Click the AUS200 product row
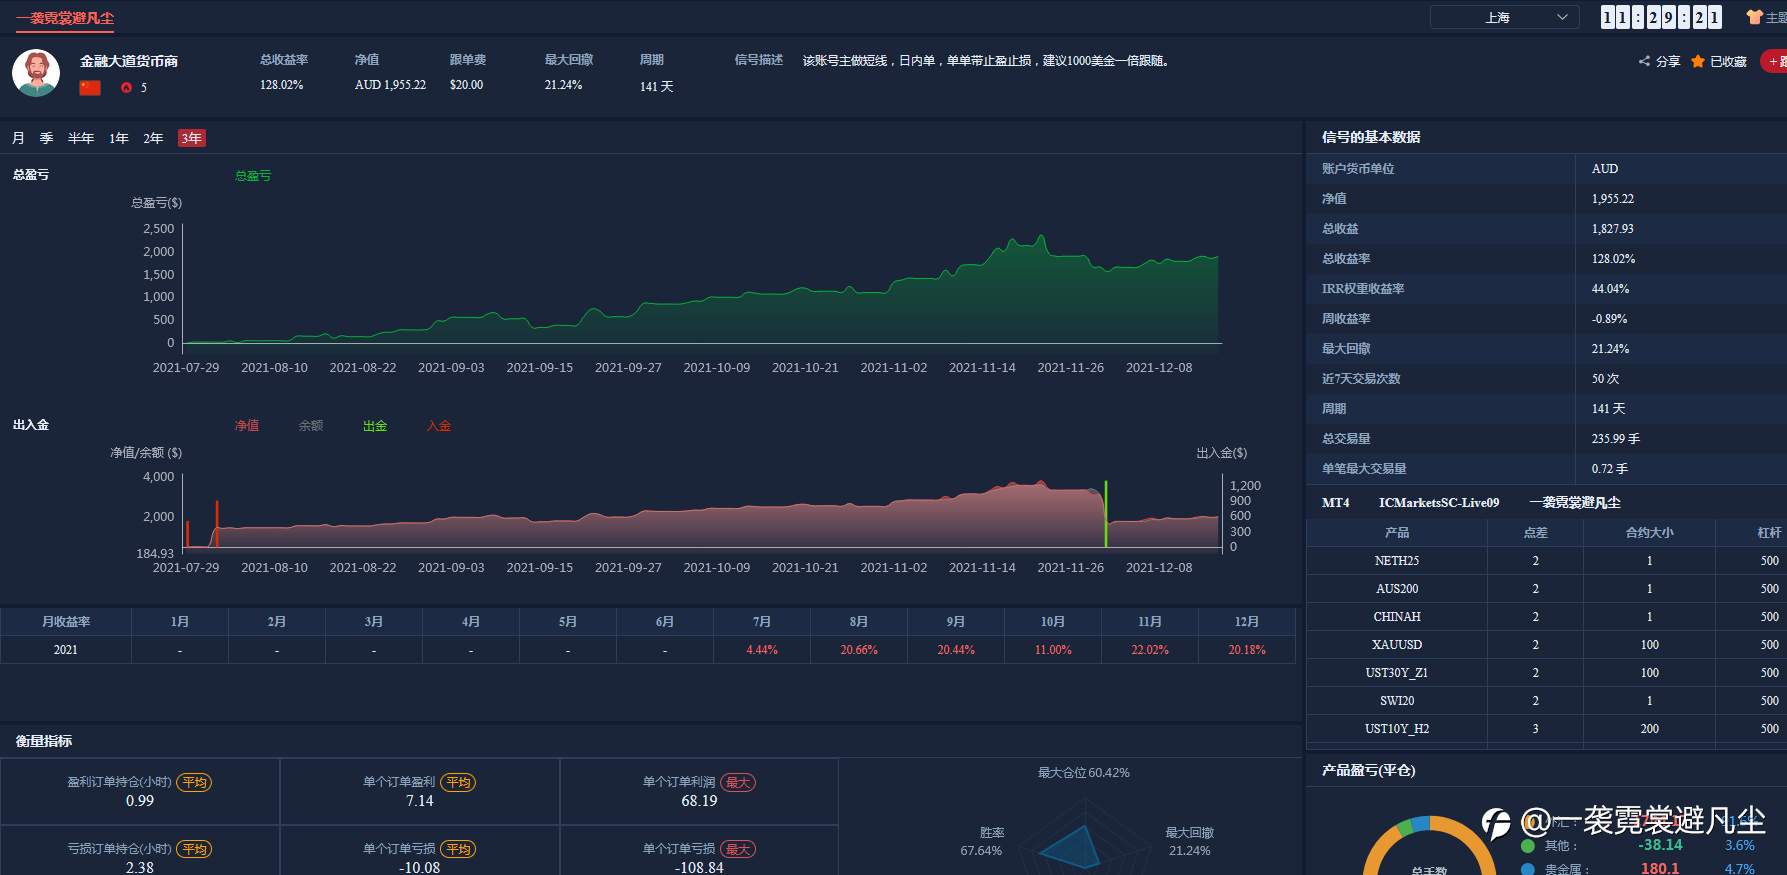 click(x=1546, y=589)
